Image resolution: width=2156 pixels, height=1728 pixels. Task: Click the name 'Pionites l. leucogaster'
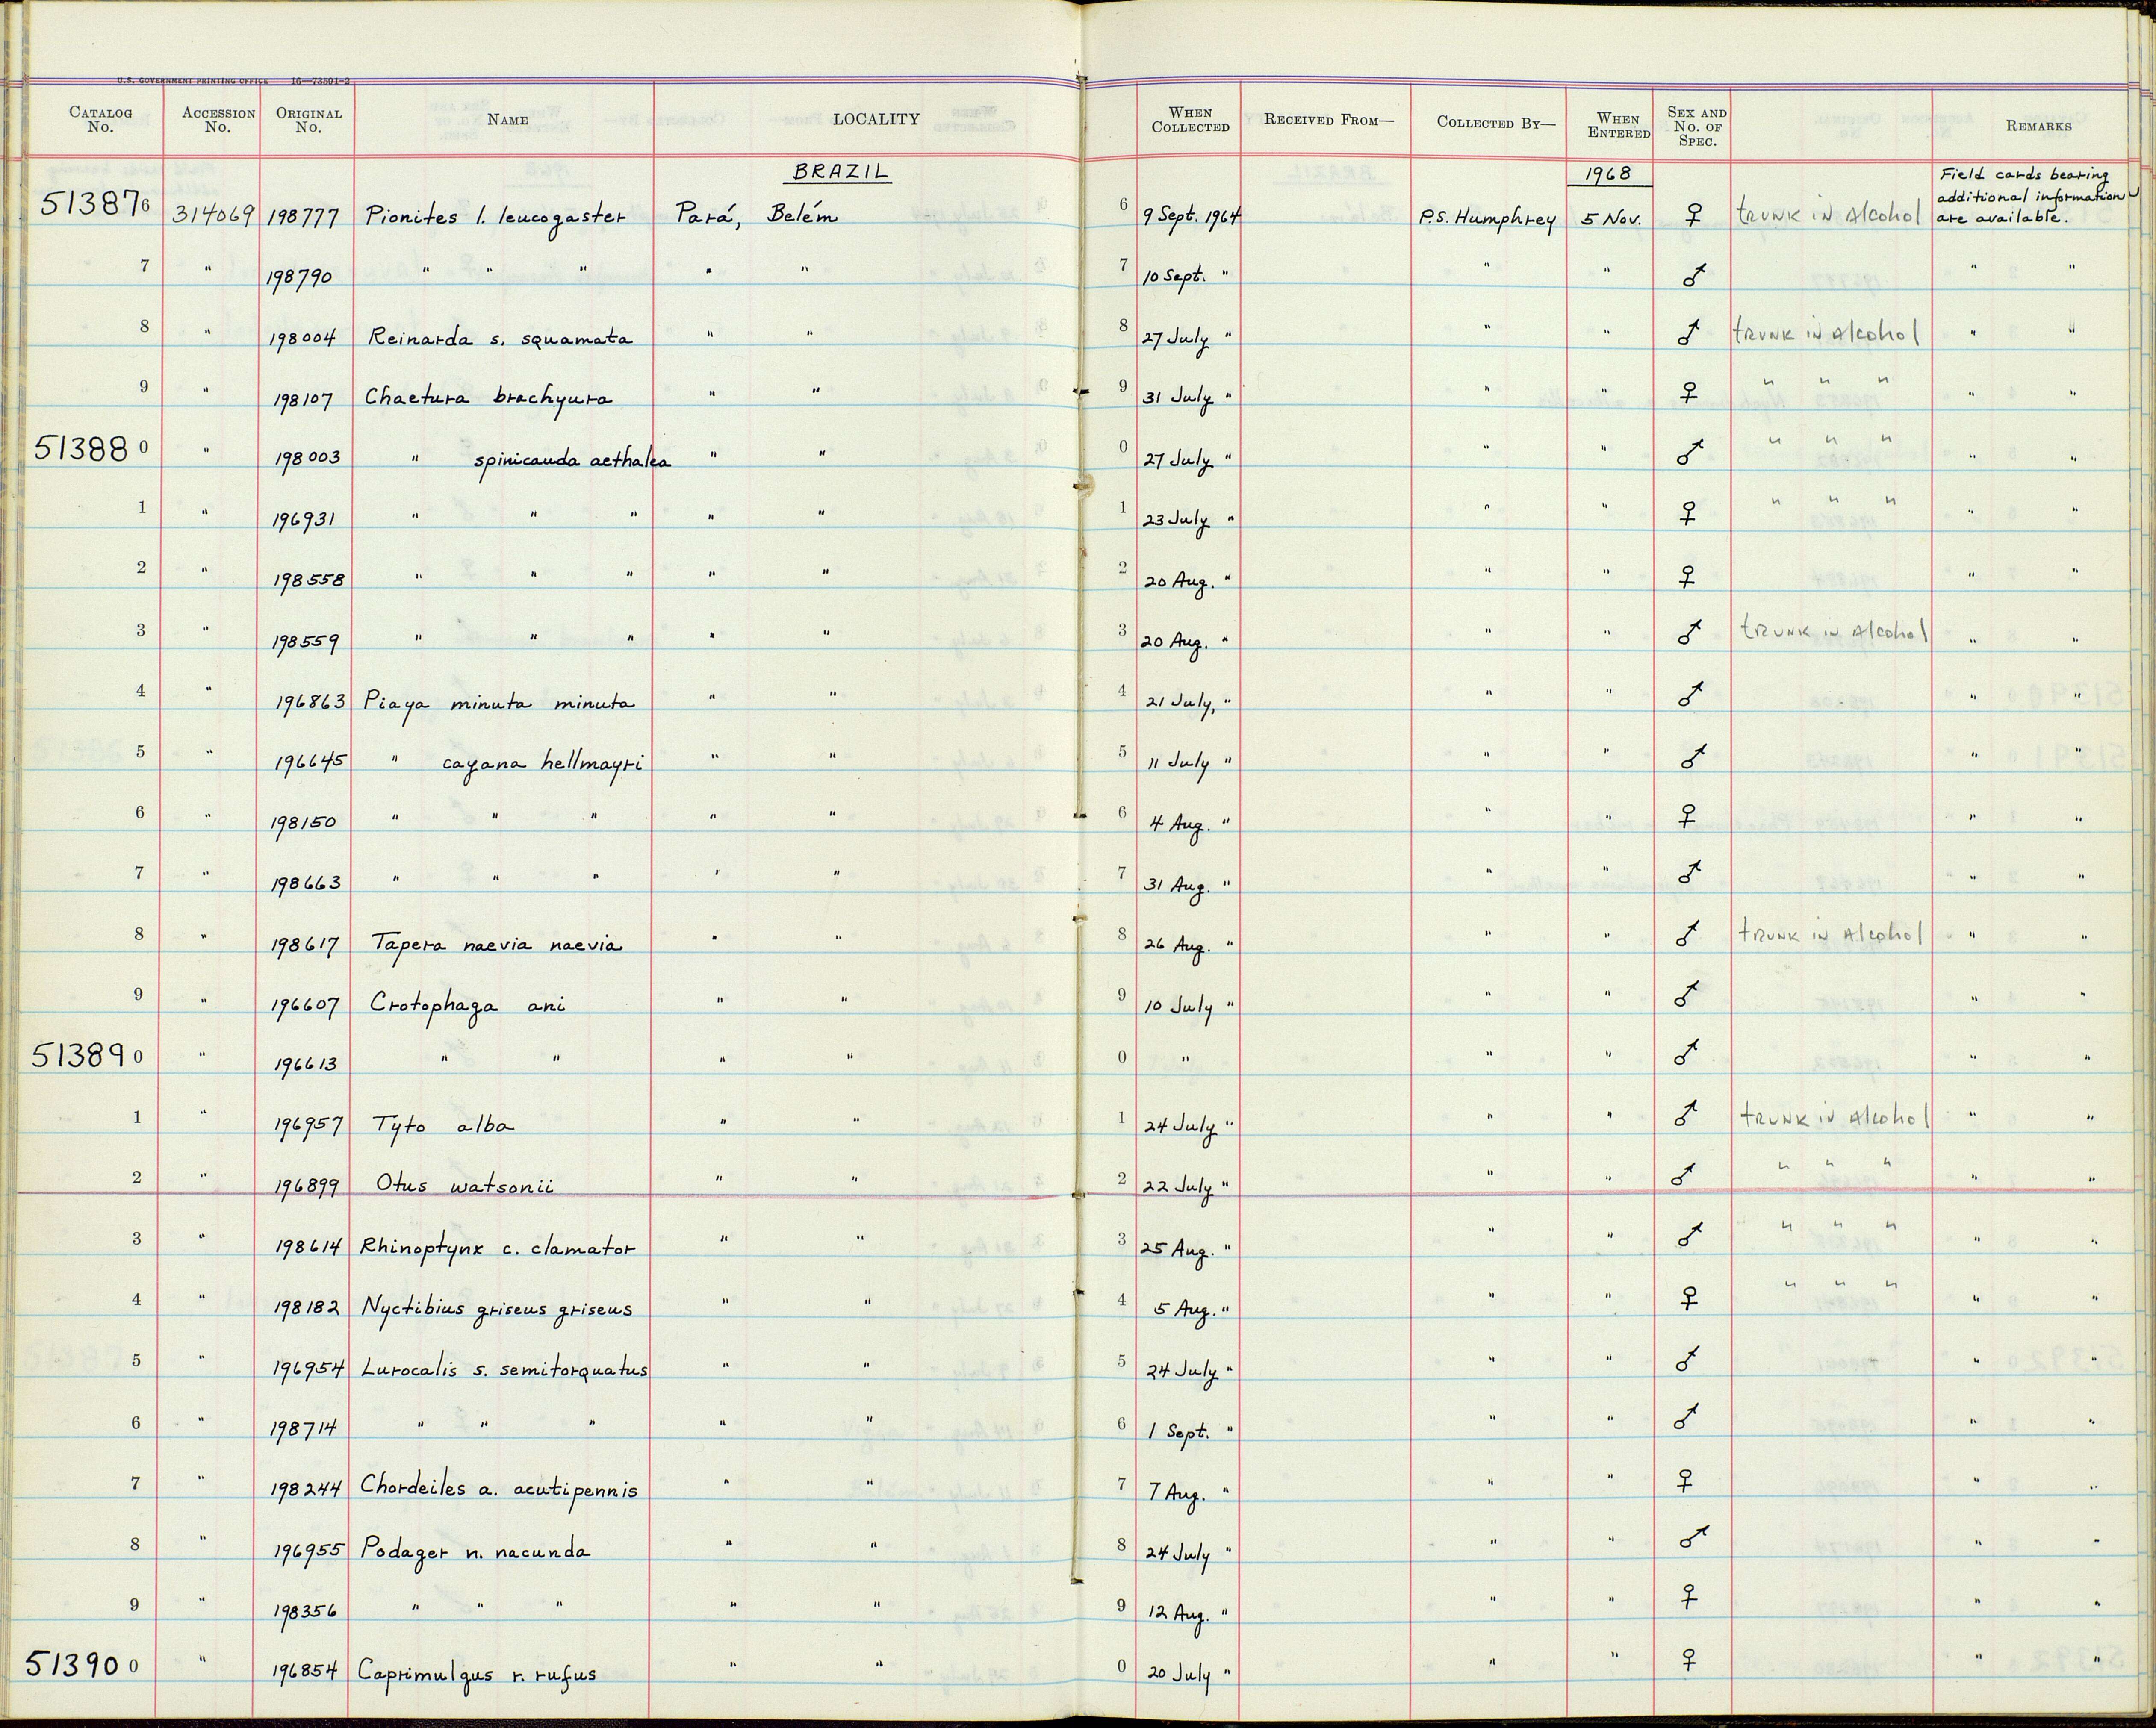pos(496,215)
